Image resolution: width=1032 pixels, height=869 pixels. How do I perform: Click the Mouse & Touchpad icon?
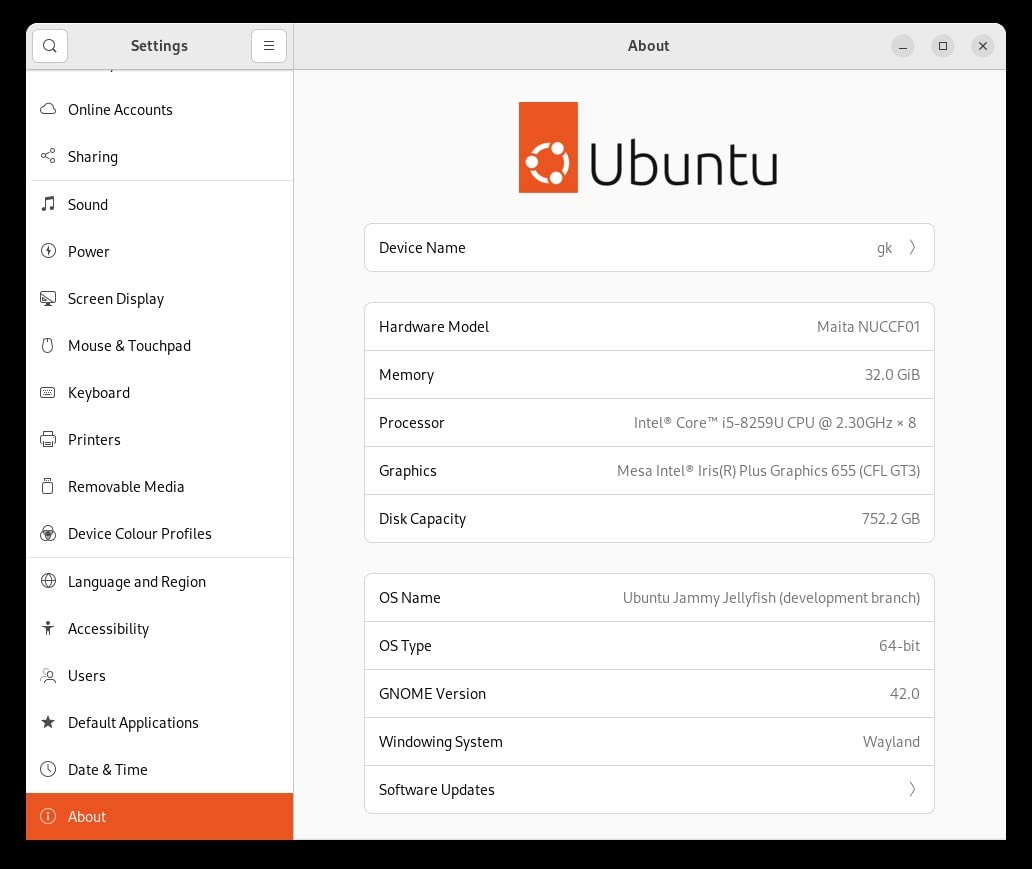[48, 346]
